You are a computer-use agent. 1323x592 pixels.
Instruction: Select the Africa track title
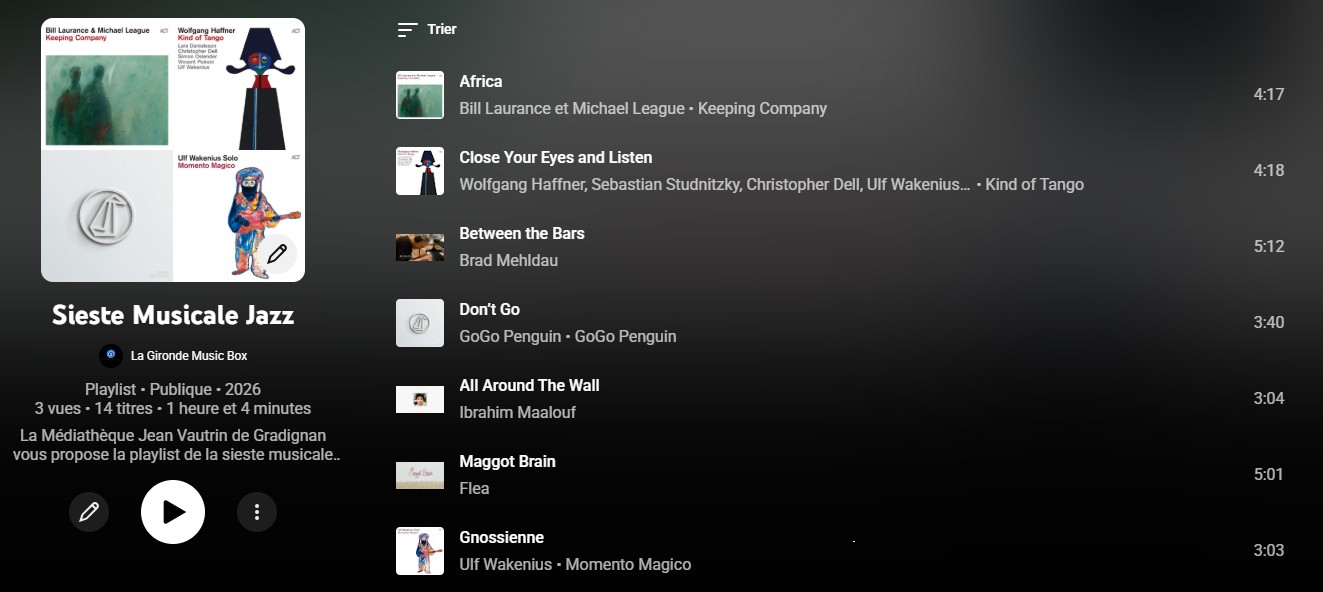pyautogui.click(x=481, y=81)
